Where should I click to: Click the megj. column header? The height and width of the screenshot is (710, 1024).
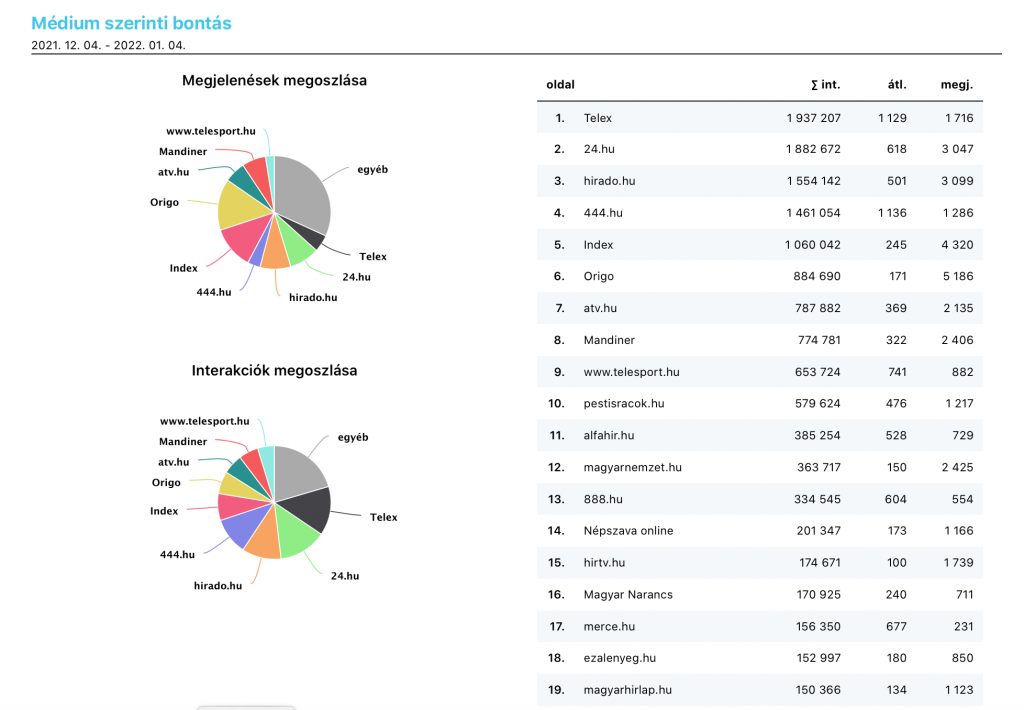(x=957, y=85)
